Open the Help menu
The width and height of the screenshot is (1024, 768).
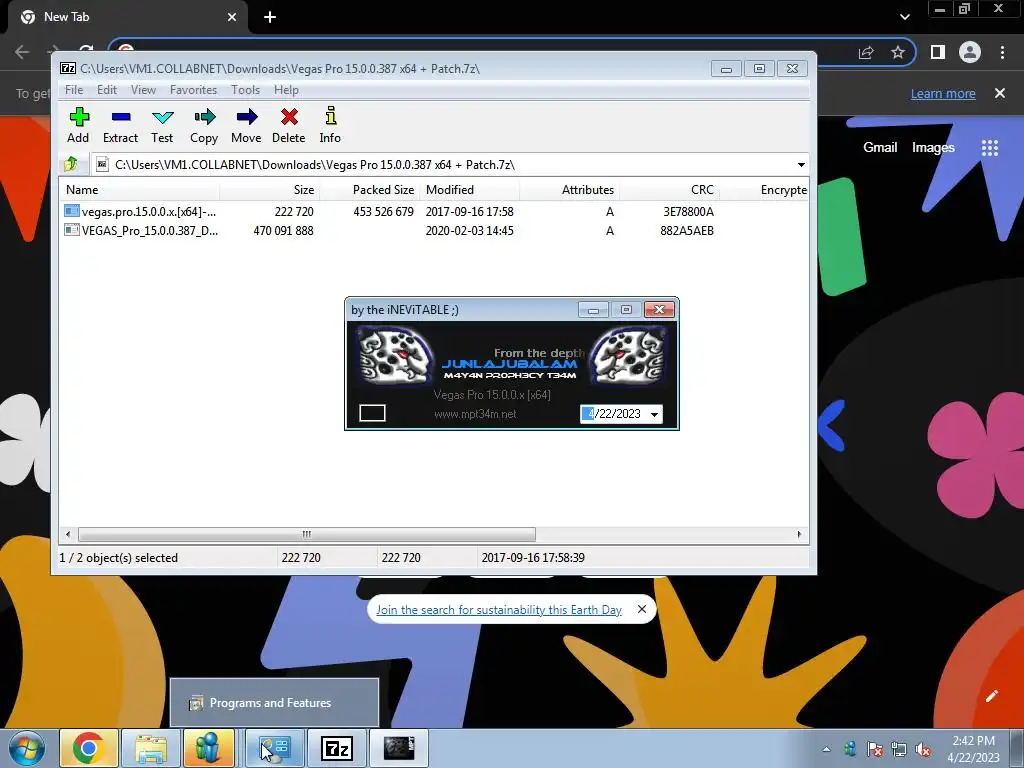pos(286,90)
